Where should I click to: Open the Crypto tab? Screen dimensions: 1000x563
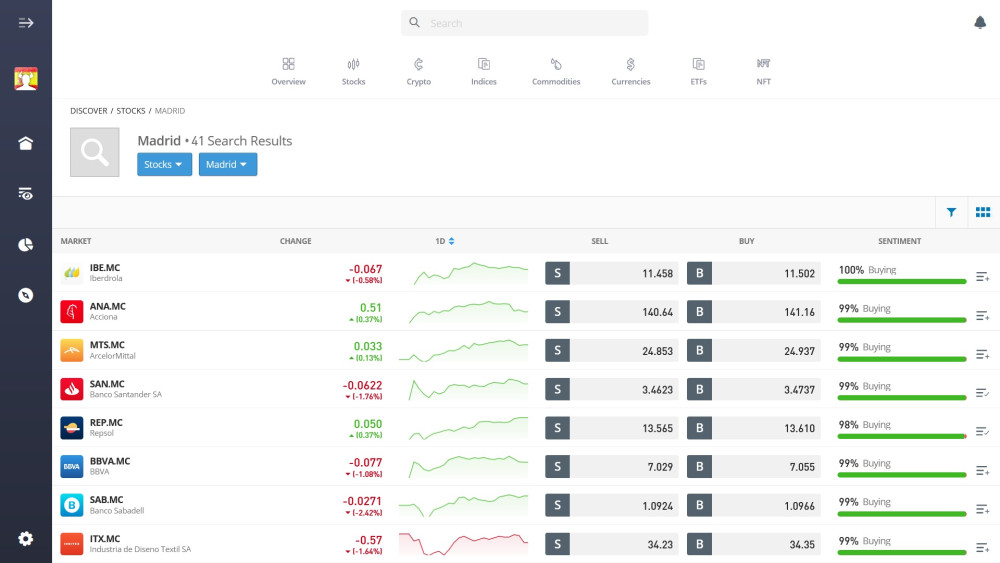tap(418, 71)
